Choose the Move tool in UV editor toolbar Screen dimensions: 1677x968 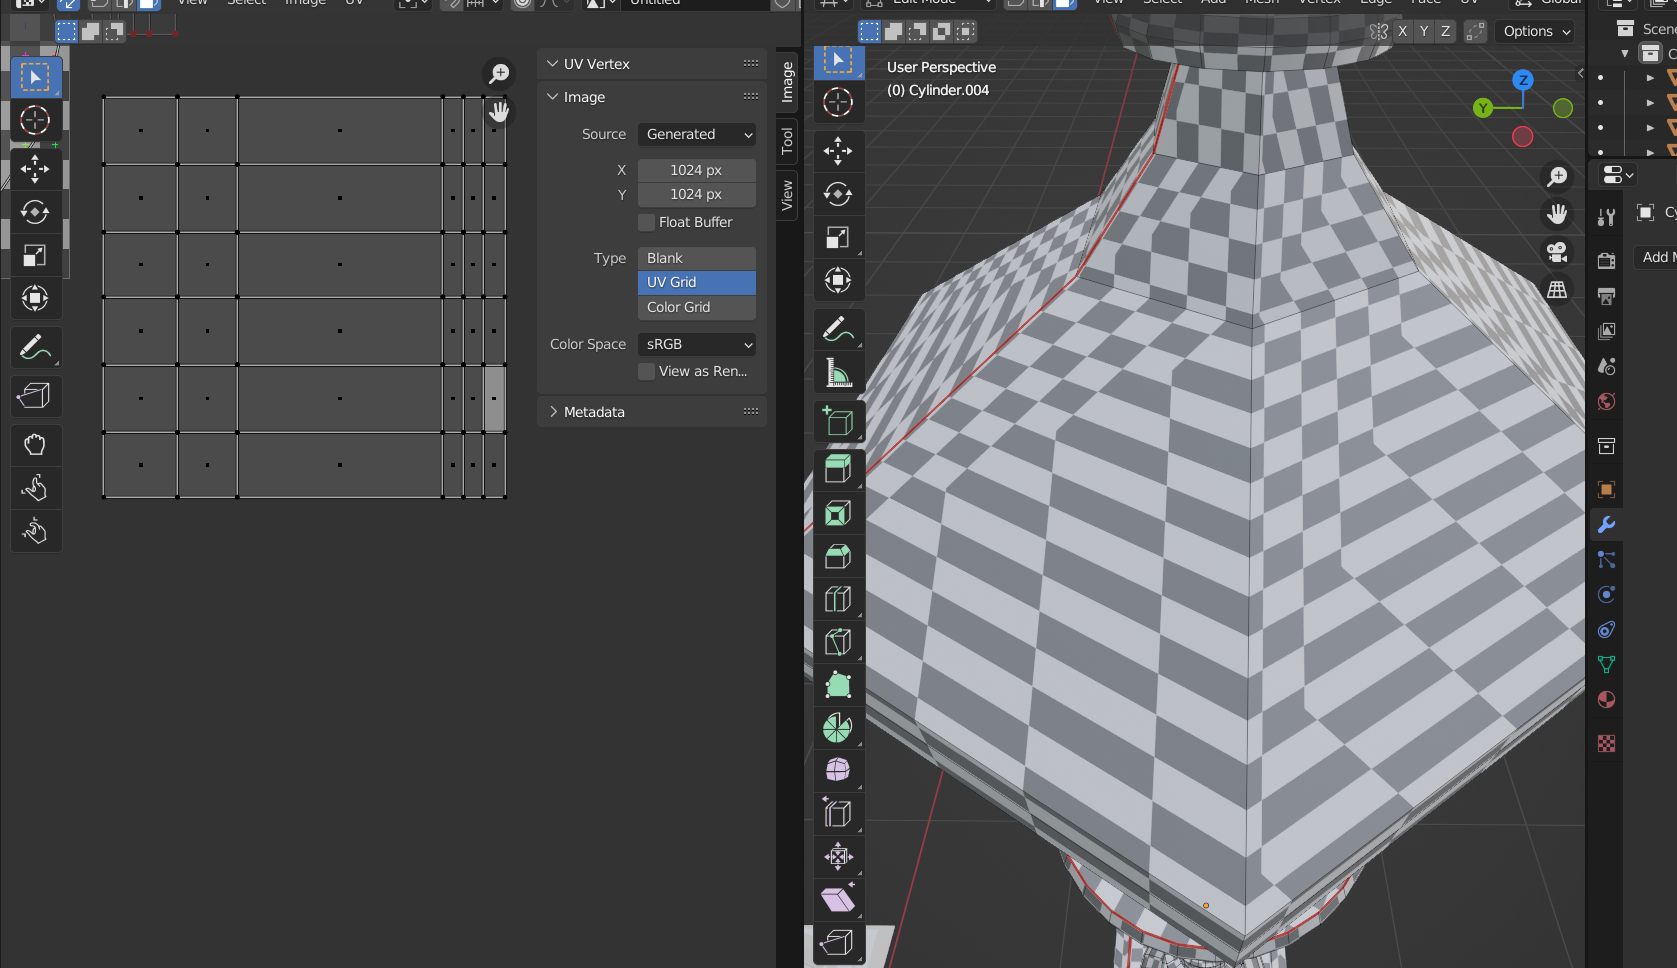35,169
